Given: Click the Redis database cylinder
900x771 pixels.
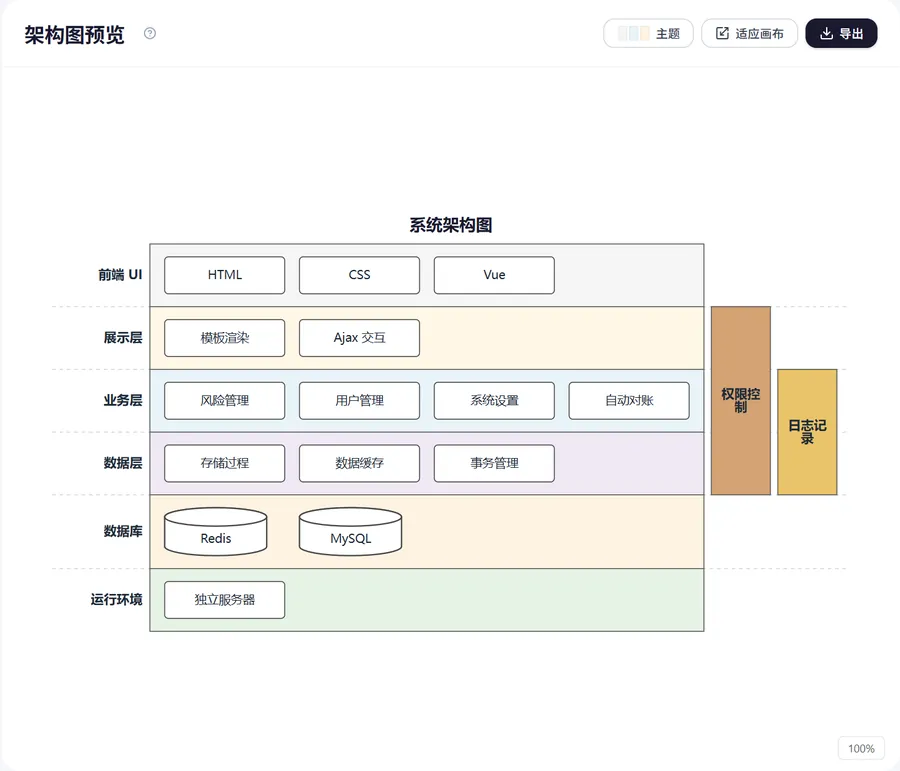Looking at the screenshot, I should click(x=215, y=532).
